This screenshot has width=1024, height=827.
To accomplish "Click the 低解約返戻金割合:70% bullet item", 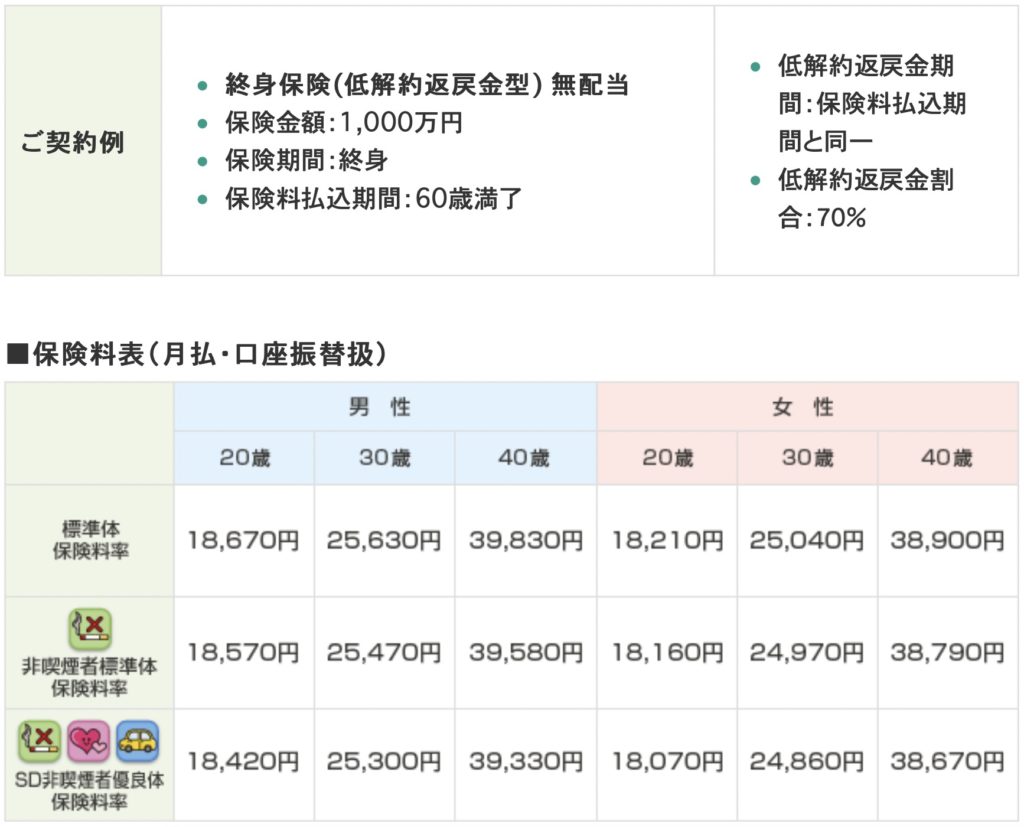I will click(x=865, y=199).
